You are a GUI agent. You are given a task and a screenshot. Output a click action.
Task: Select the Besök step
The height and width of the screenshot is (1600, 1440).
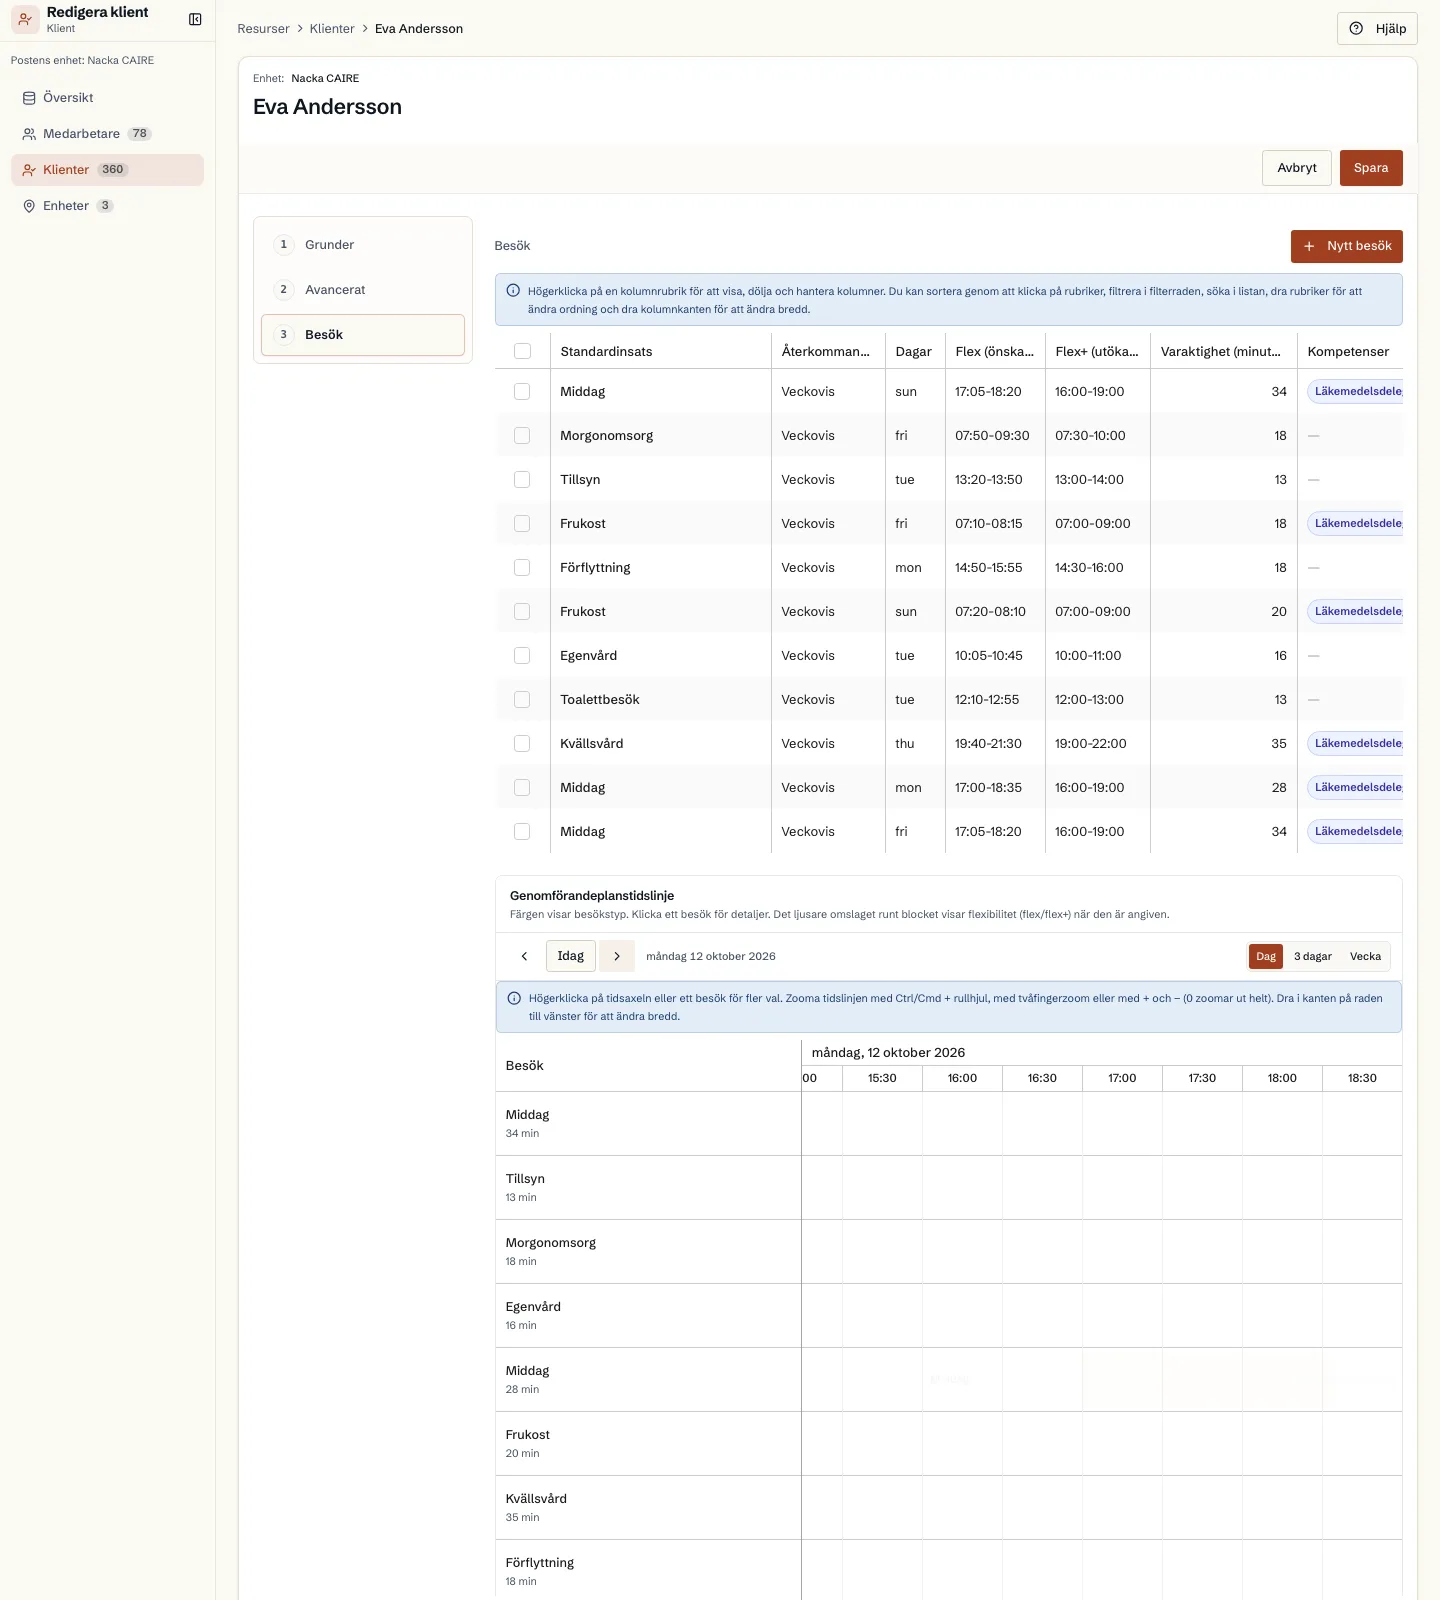tap(363, 335)
